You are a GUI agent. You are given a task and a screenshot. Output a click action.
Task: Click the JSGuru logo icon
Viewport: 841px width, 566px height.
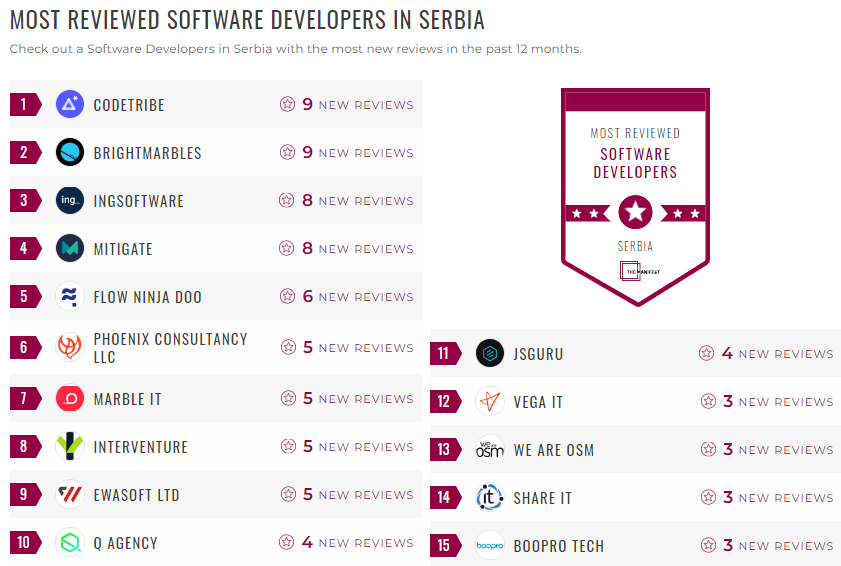pyautogui.click(x=490, y=353)
